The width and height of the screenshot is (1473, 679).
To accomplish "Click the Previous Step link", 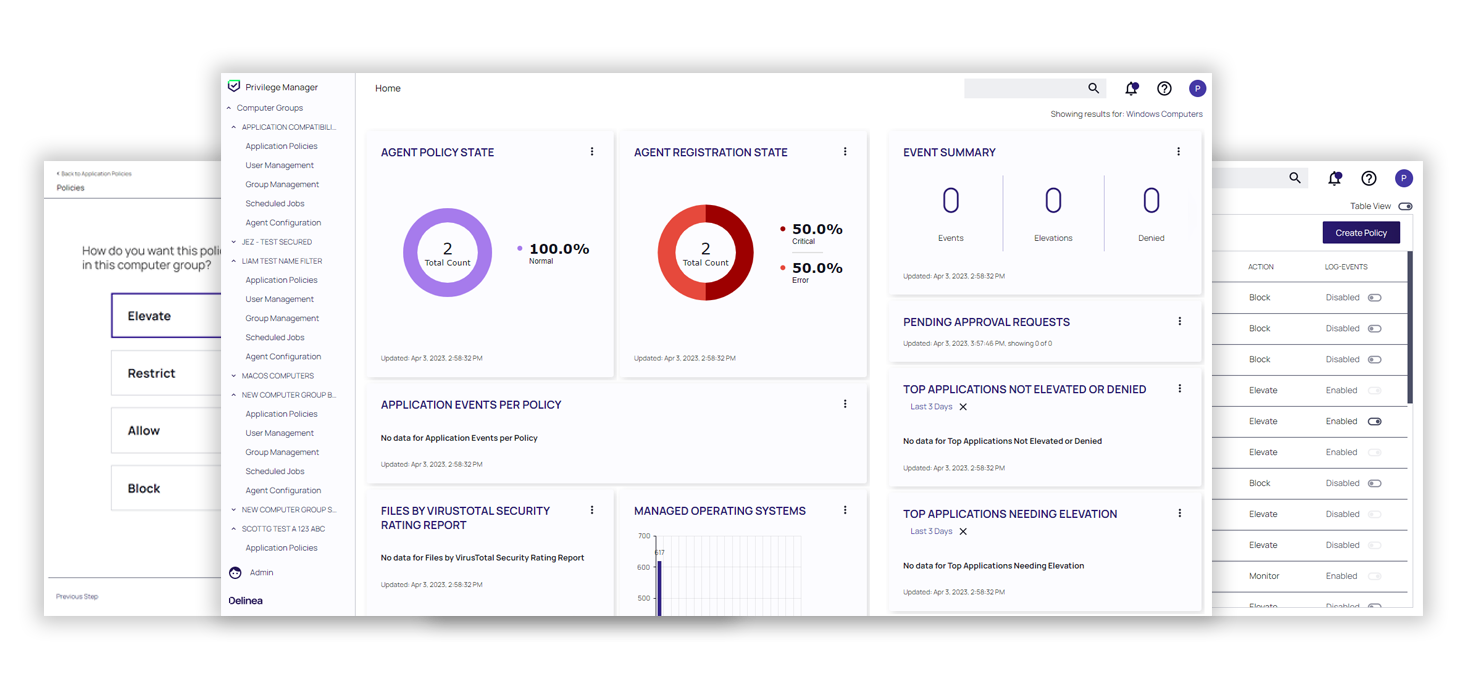I will pos(76,596).
